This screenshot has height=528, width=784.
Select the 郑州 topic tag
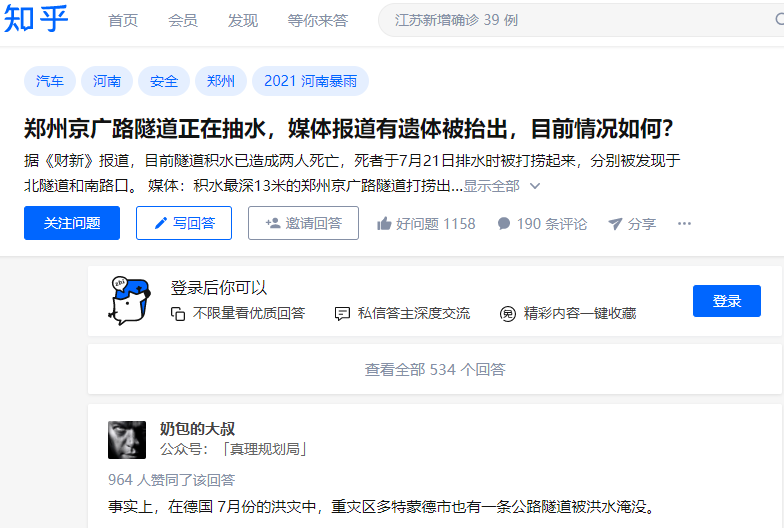pos(220,81)
